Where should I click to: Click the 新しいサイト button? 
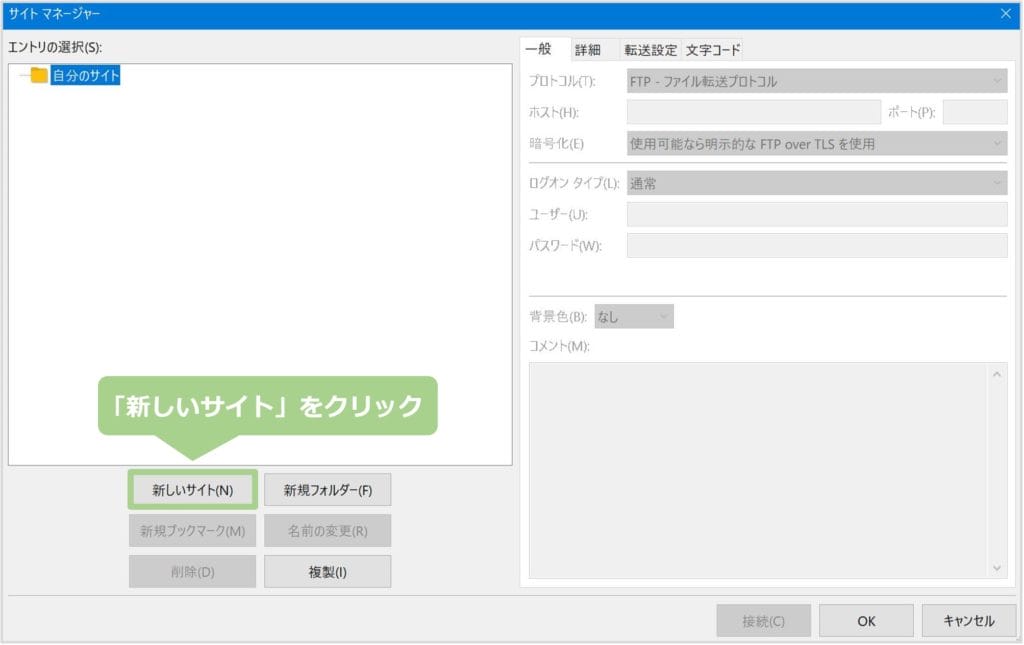click(193, 489)
